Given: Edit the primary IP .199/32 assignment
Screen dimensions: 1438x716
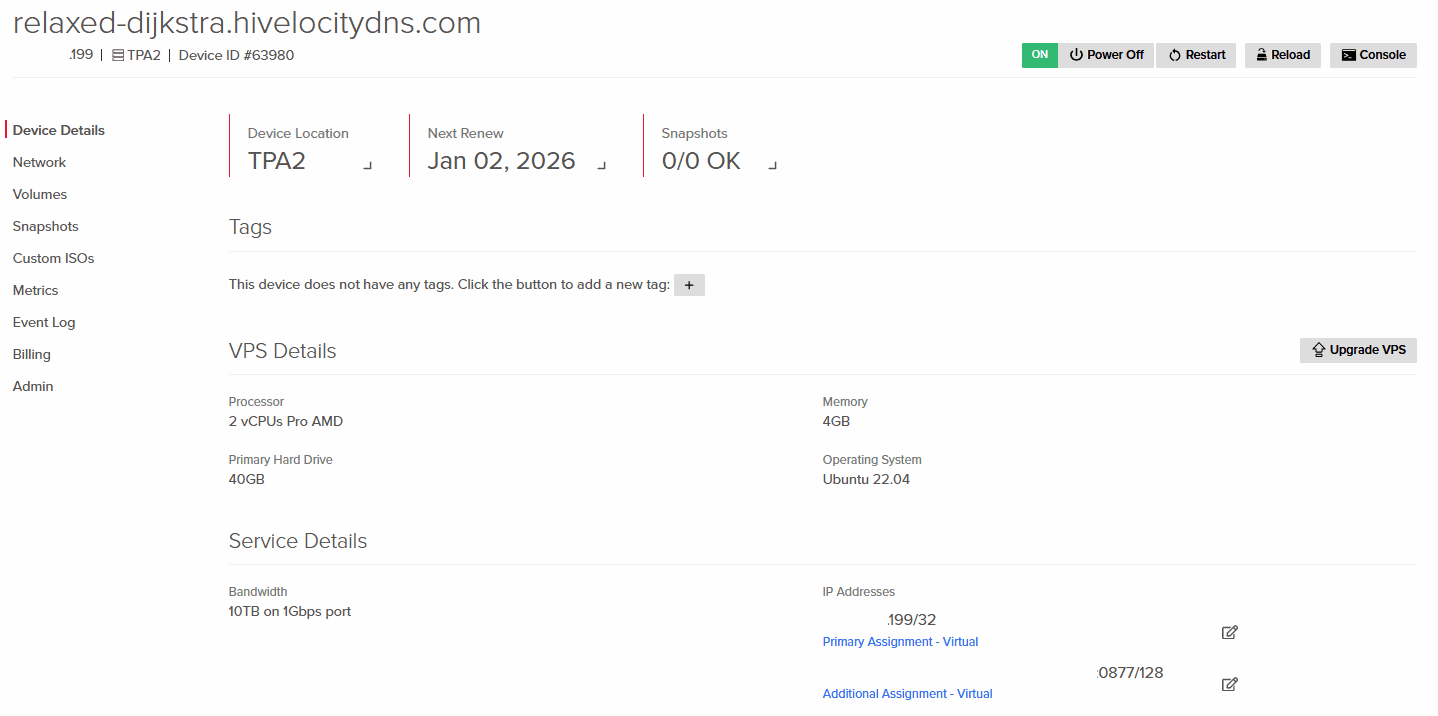Looking at the screenshot, I should coord(1230,632).
